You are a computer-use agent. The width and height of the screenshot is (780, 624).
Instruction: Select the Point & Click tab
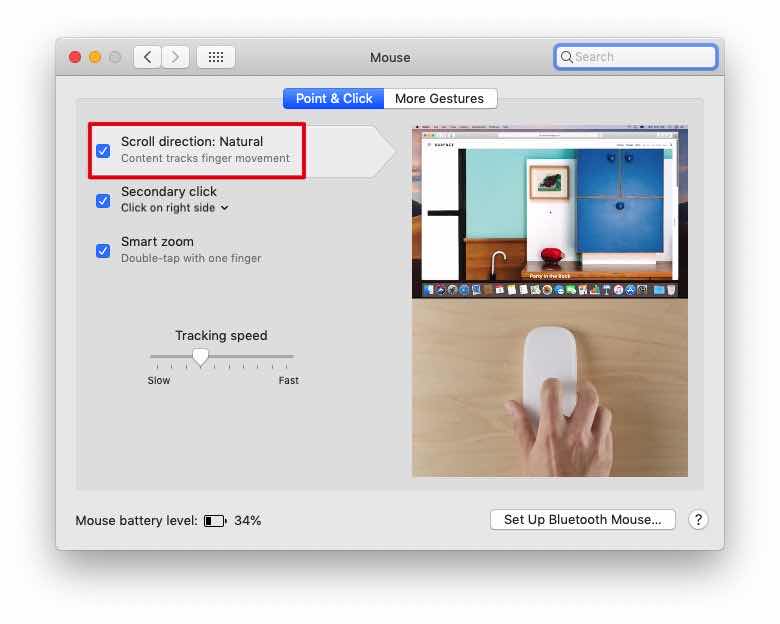click(334, 99)
